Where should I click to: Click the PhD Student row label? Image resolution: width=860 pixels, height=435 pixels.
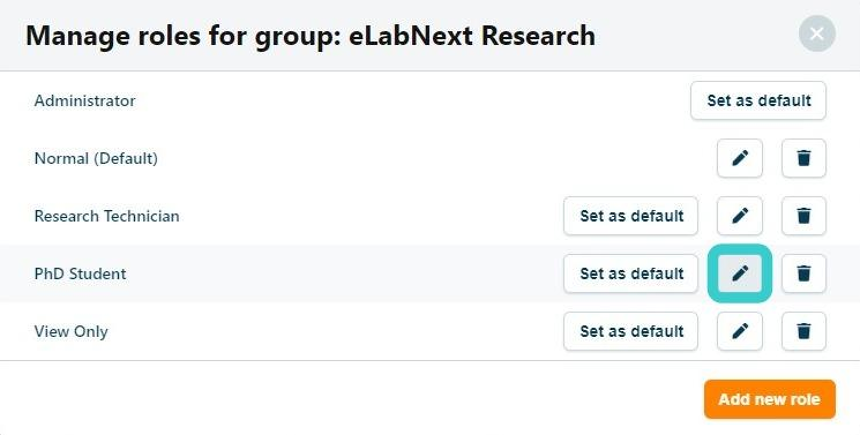(80, 274)
